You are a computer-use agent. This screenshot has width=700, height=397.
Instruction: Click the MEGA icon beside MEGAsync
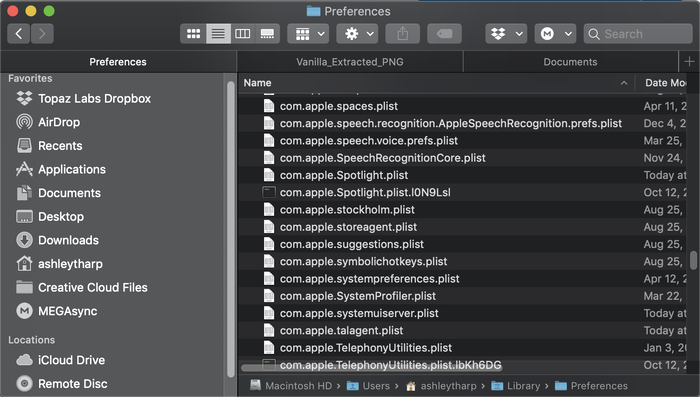[24, 311]
